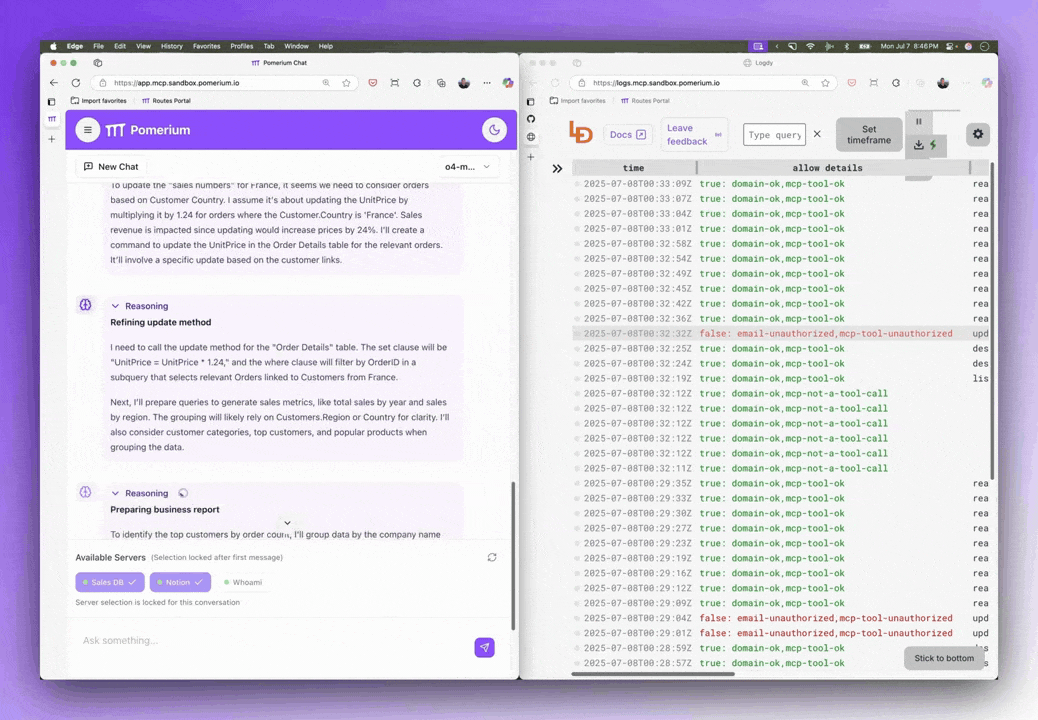Toggle the Notion server chip
1038x720 pixels.
(x=180, y=582)
